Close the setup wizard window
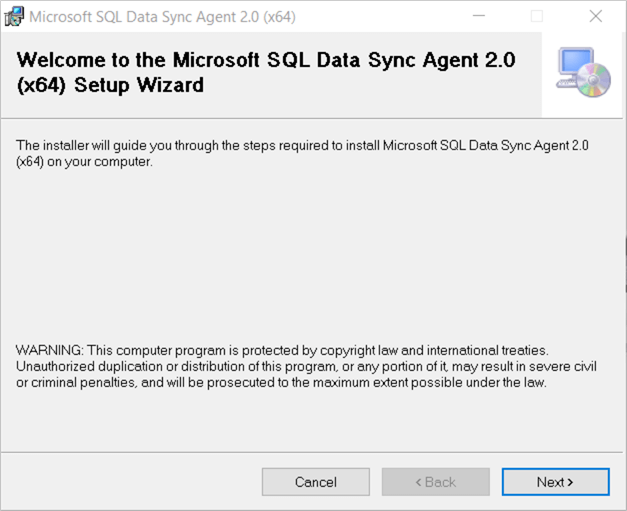The image size is (627, 511). tap(595, 16)
